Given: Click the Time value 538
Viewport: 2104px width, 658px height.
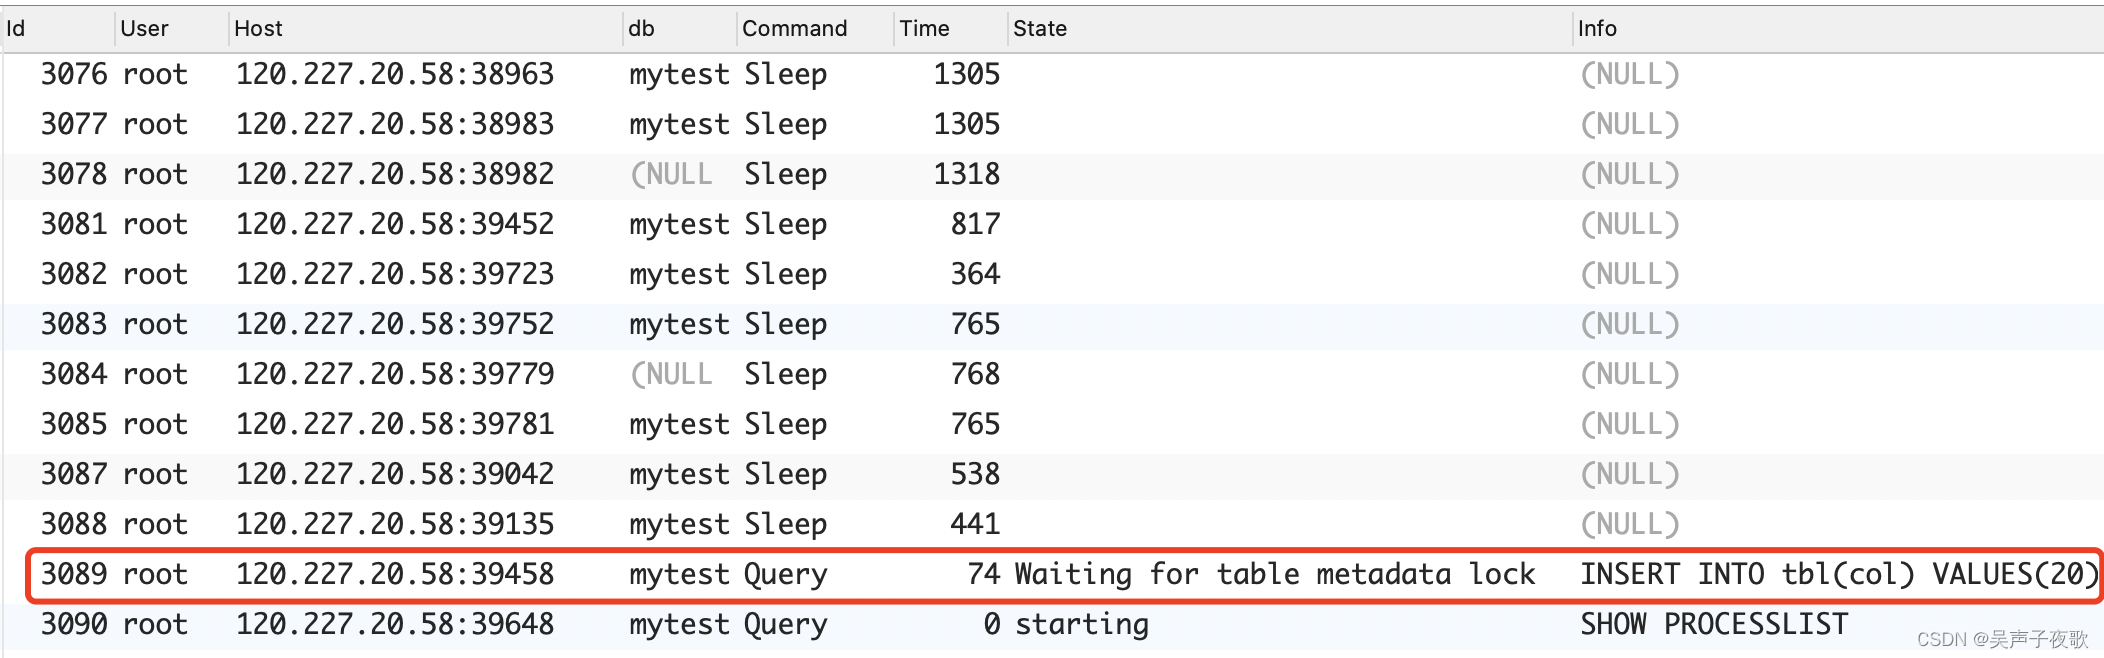Looking at the screenshot, I should pos(975,474).
